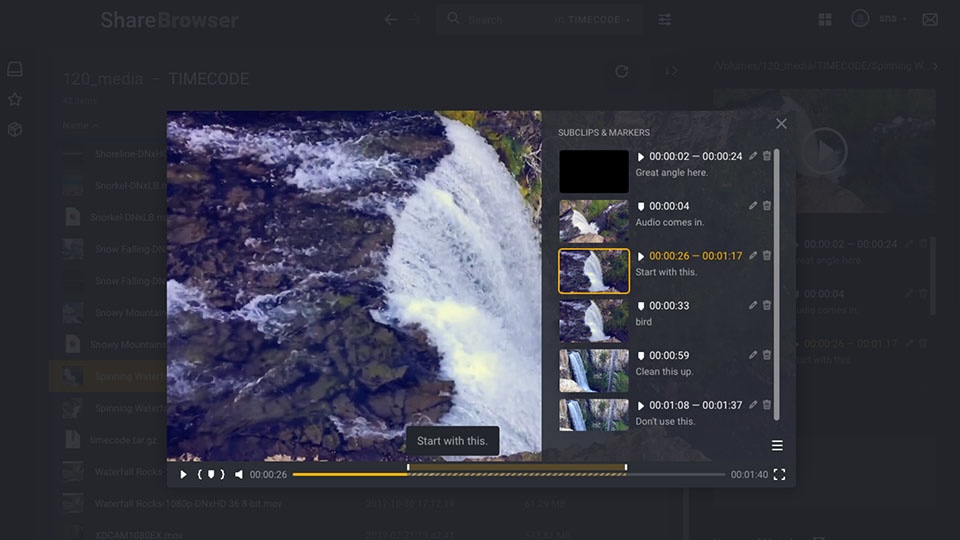960x540 pixels.
Task: Jump to the 00:00:59 marker
Action: 640,356
